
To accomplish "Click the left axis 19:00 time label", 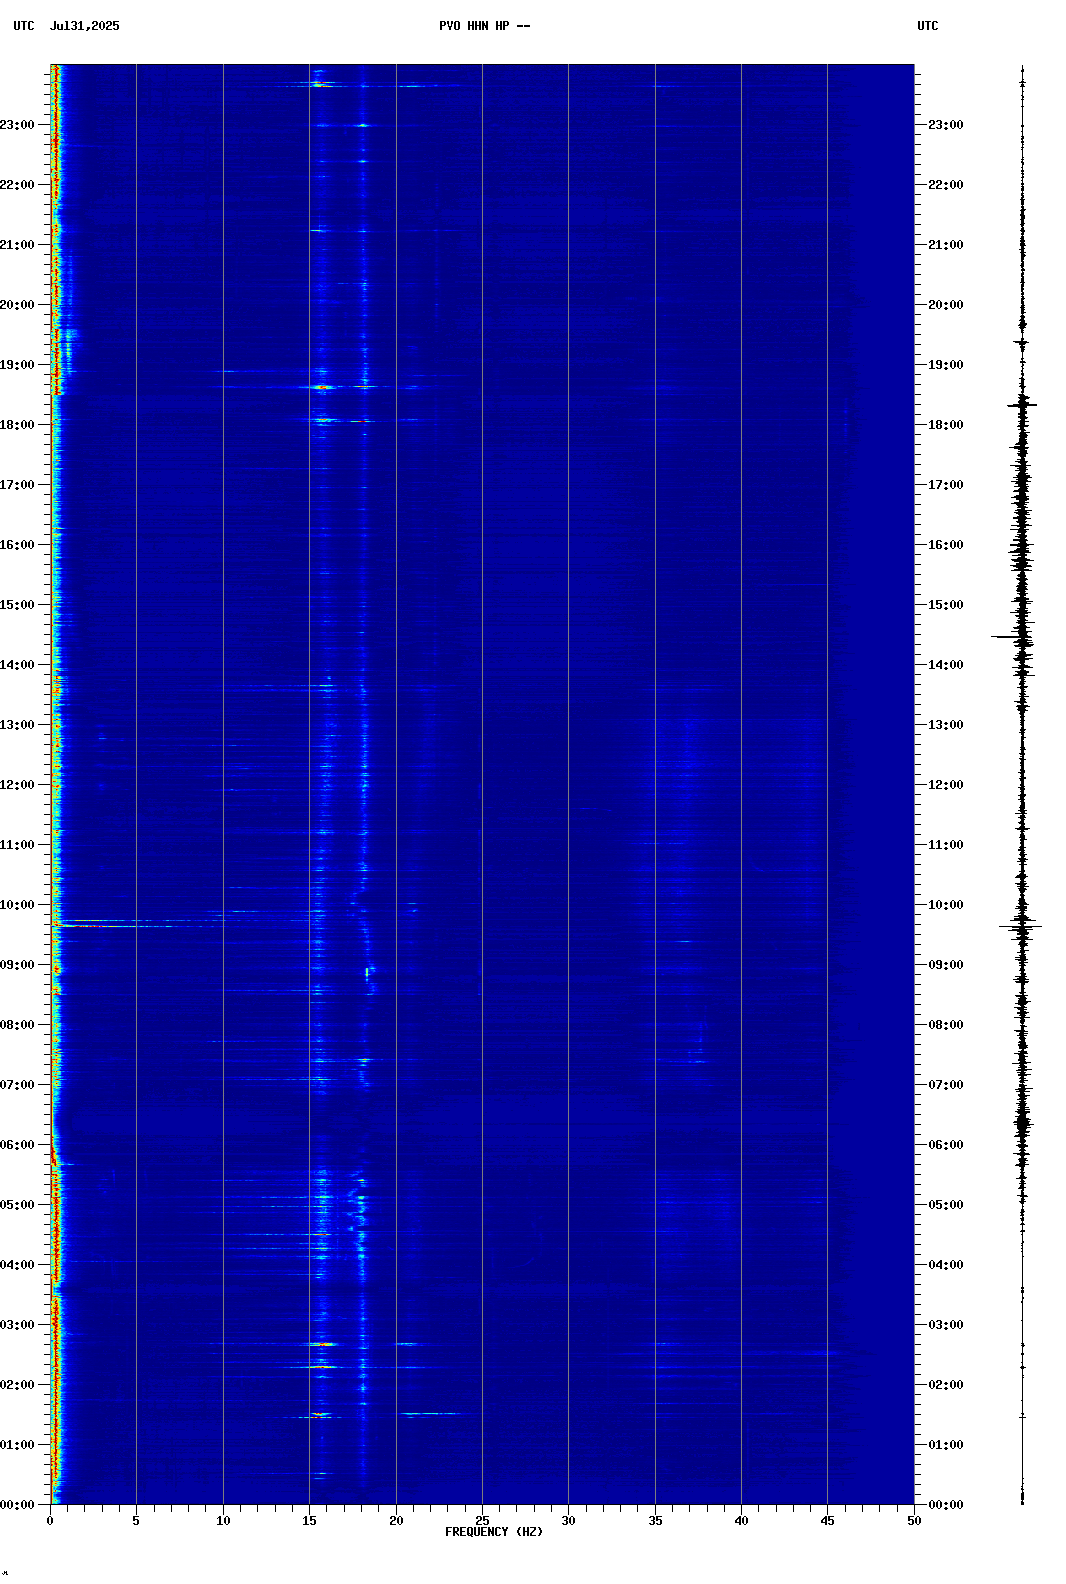I will [17, 365].
